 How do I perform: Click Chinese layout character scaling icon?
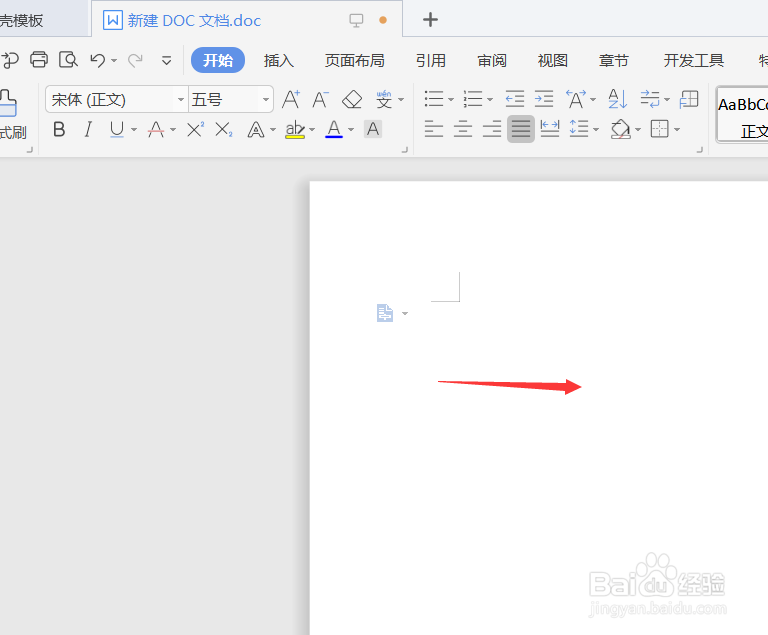point(576,99)
